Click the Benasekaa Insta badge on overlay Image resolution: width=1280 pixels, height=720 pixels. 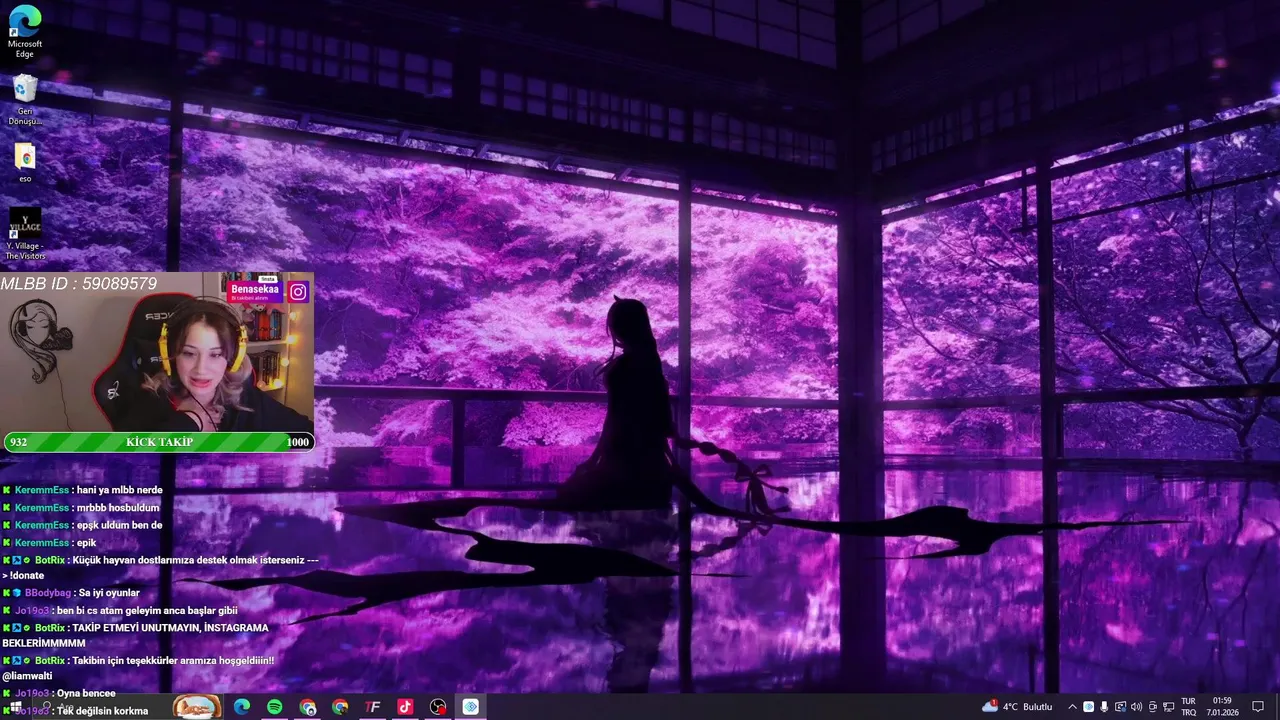tap(254, 291)
